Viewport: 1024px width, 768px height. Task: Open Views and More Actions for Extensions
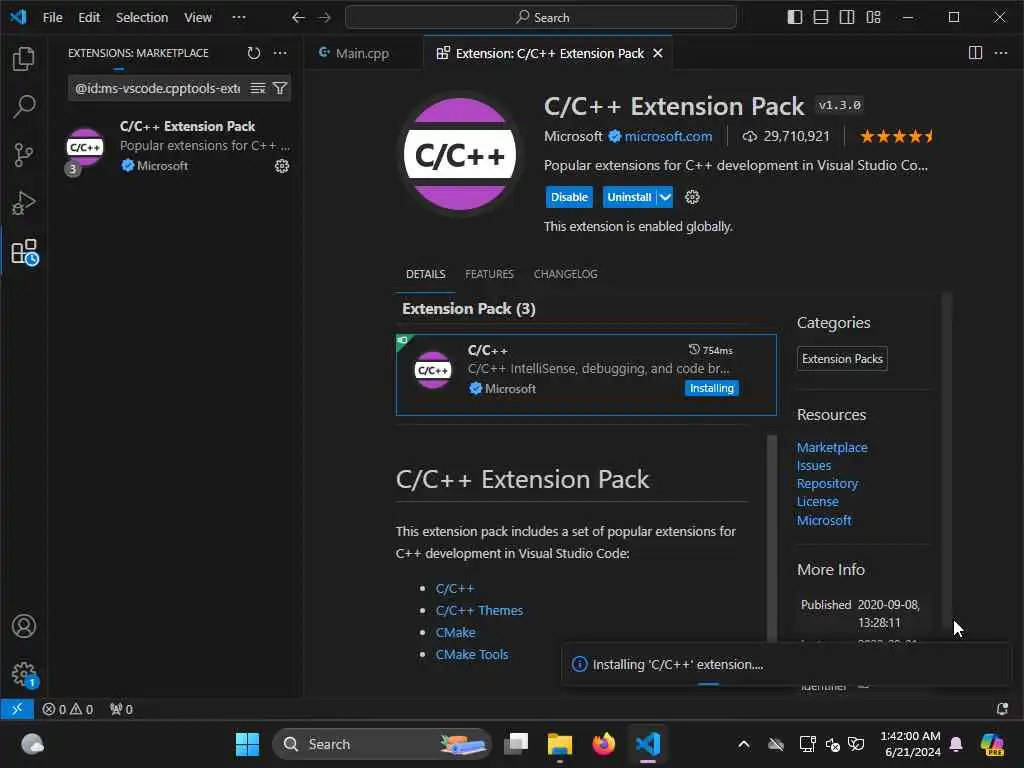pyautogui.click(x=280, y=53)
